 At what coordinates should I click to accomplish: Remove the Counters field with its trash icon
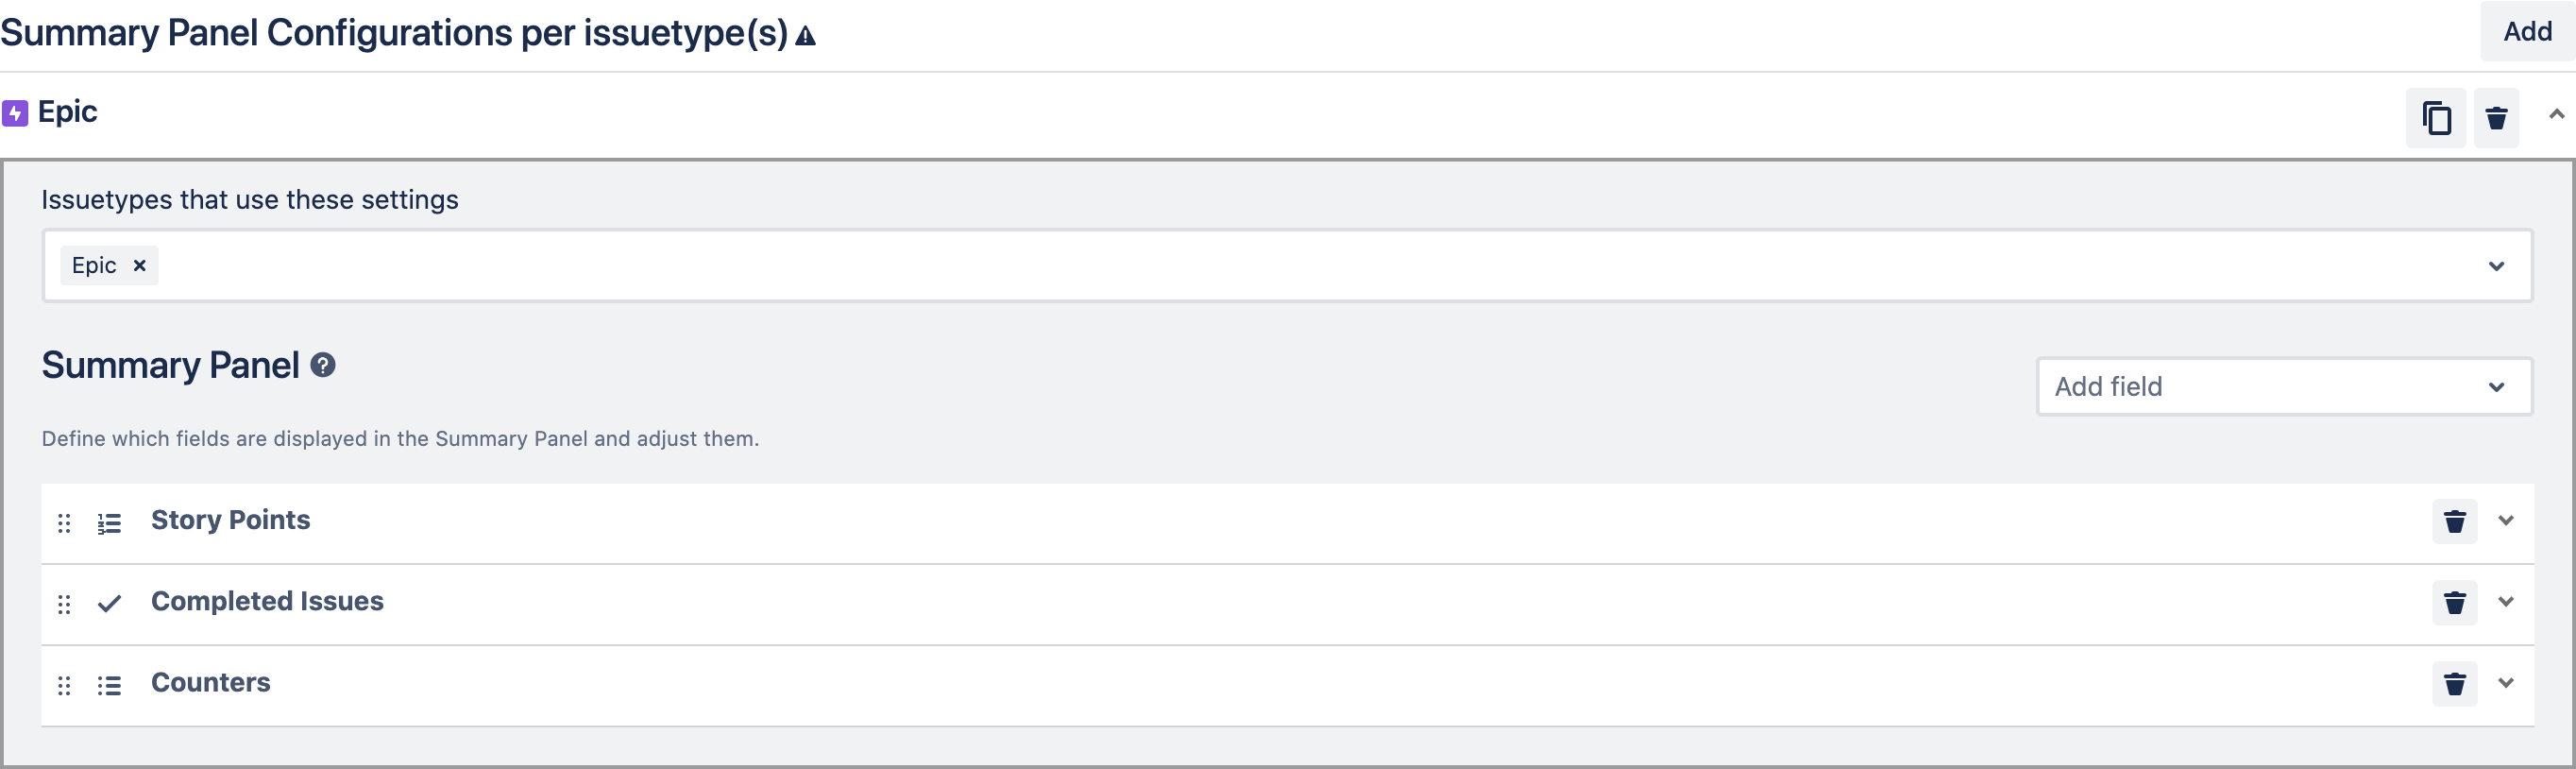2454,683
